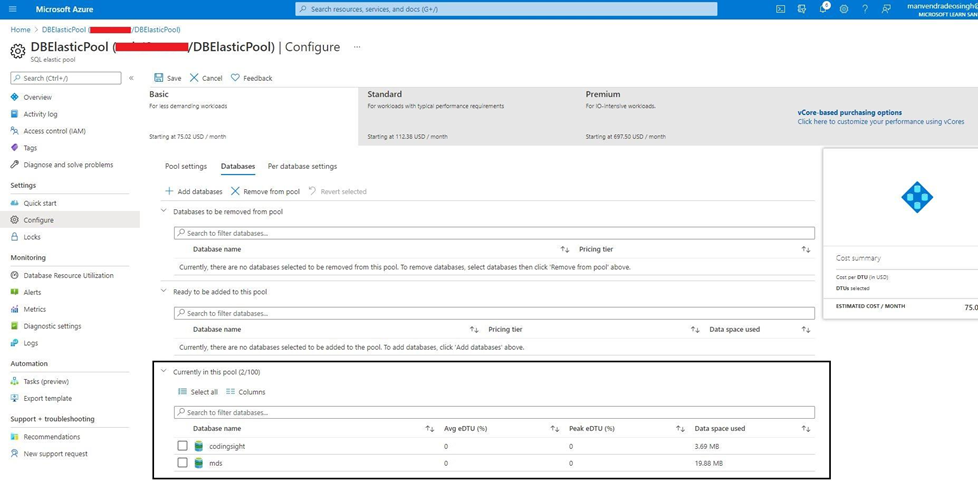978x482 pixels.
Task: Check the mds database checkbox
Action: click(x=182, y=463)
